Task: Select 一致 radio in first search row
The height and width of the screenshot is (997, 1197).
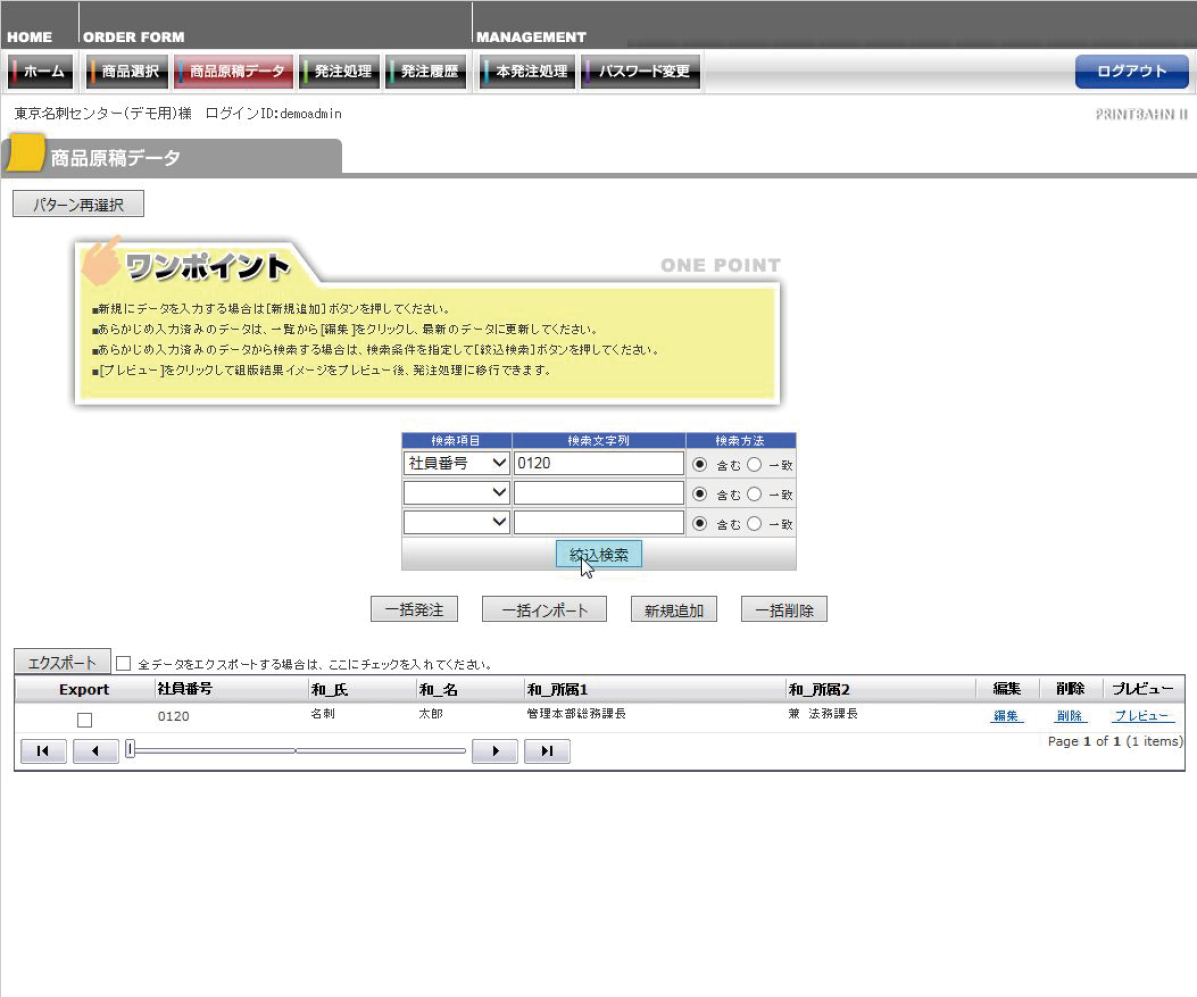Action: pyautogui.click(x=754, y=464)
